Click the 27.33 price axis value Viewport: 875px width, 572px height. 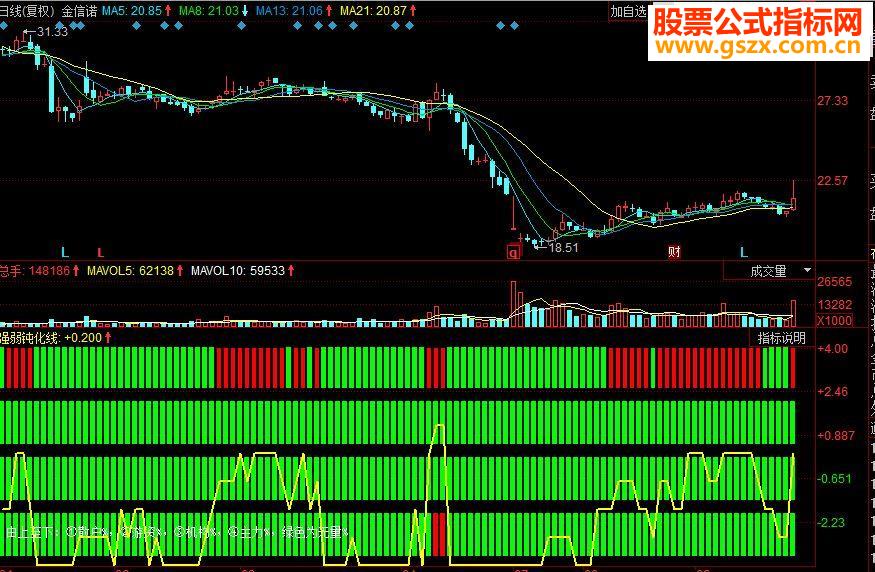pyautogui.click(x=832, y=101)
